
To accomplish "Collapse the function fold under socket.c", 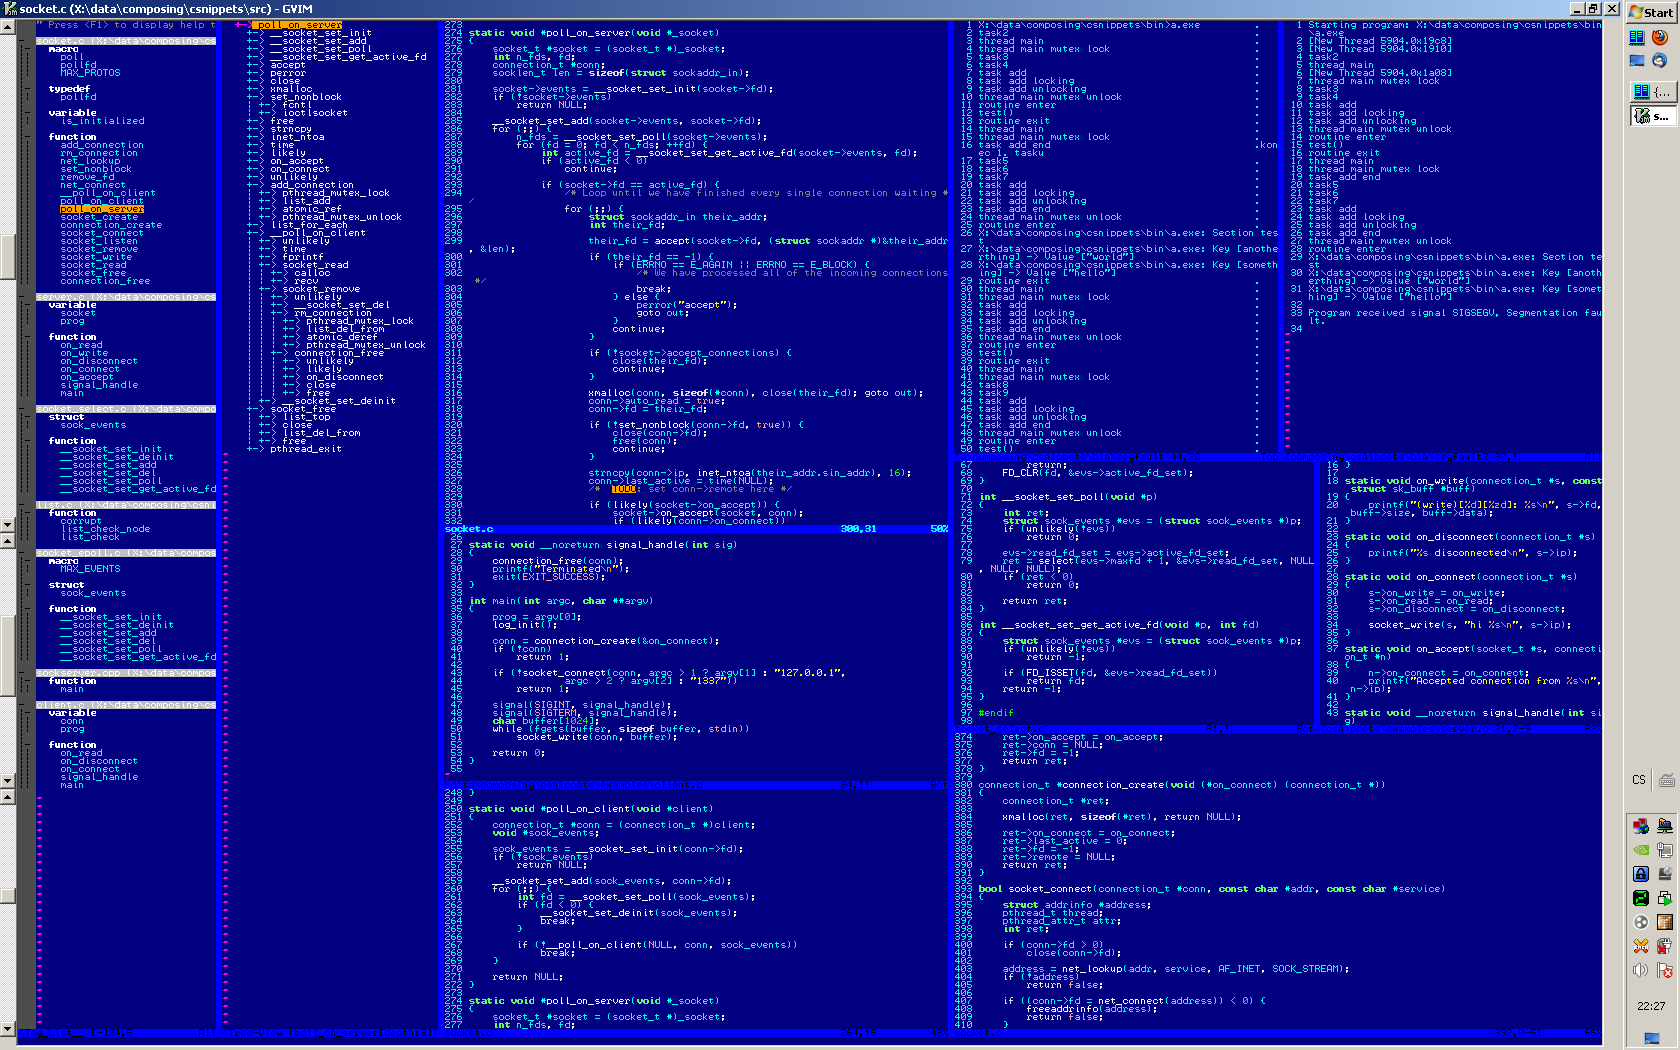I will pos(27,137).
